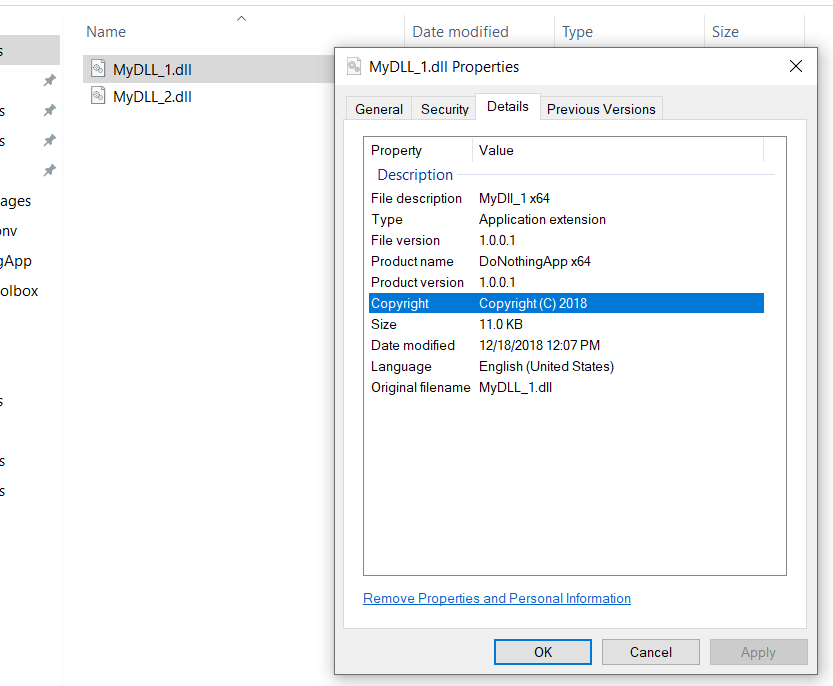This screenshot has width=833, height=686.
Task: Sort files by Name column header
Action: pyautogui.click(x=106, y=32)
